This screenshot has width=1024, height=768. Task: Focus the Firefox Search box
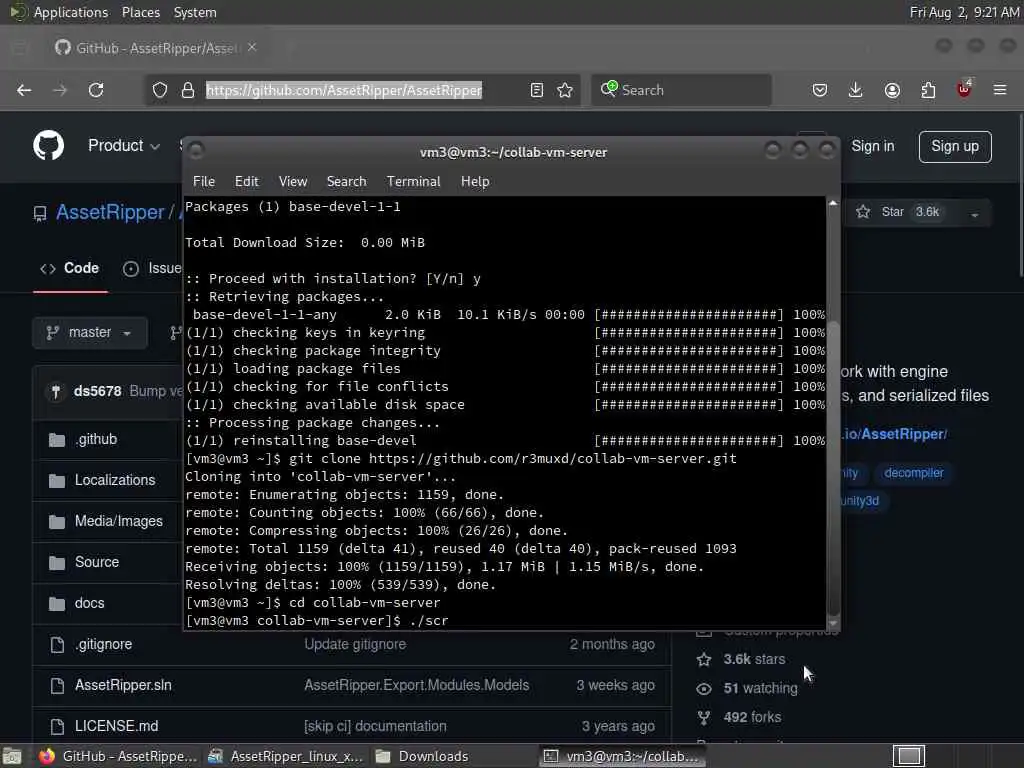(x=681, y=90)
